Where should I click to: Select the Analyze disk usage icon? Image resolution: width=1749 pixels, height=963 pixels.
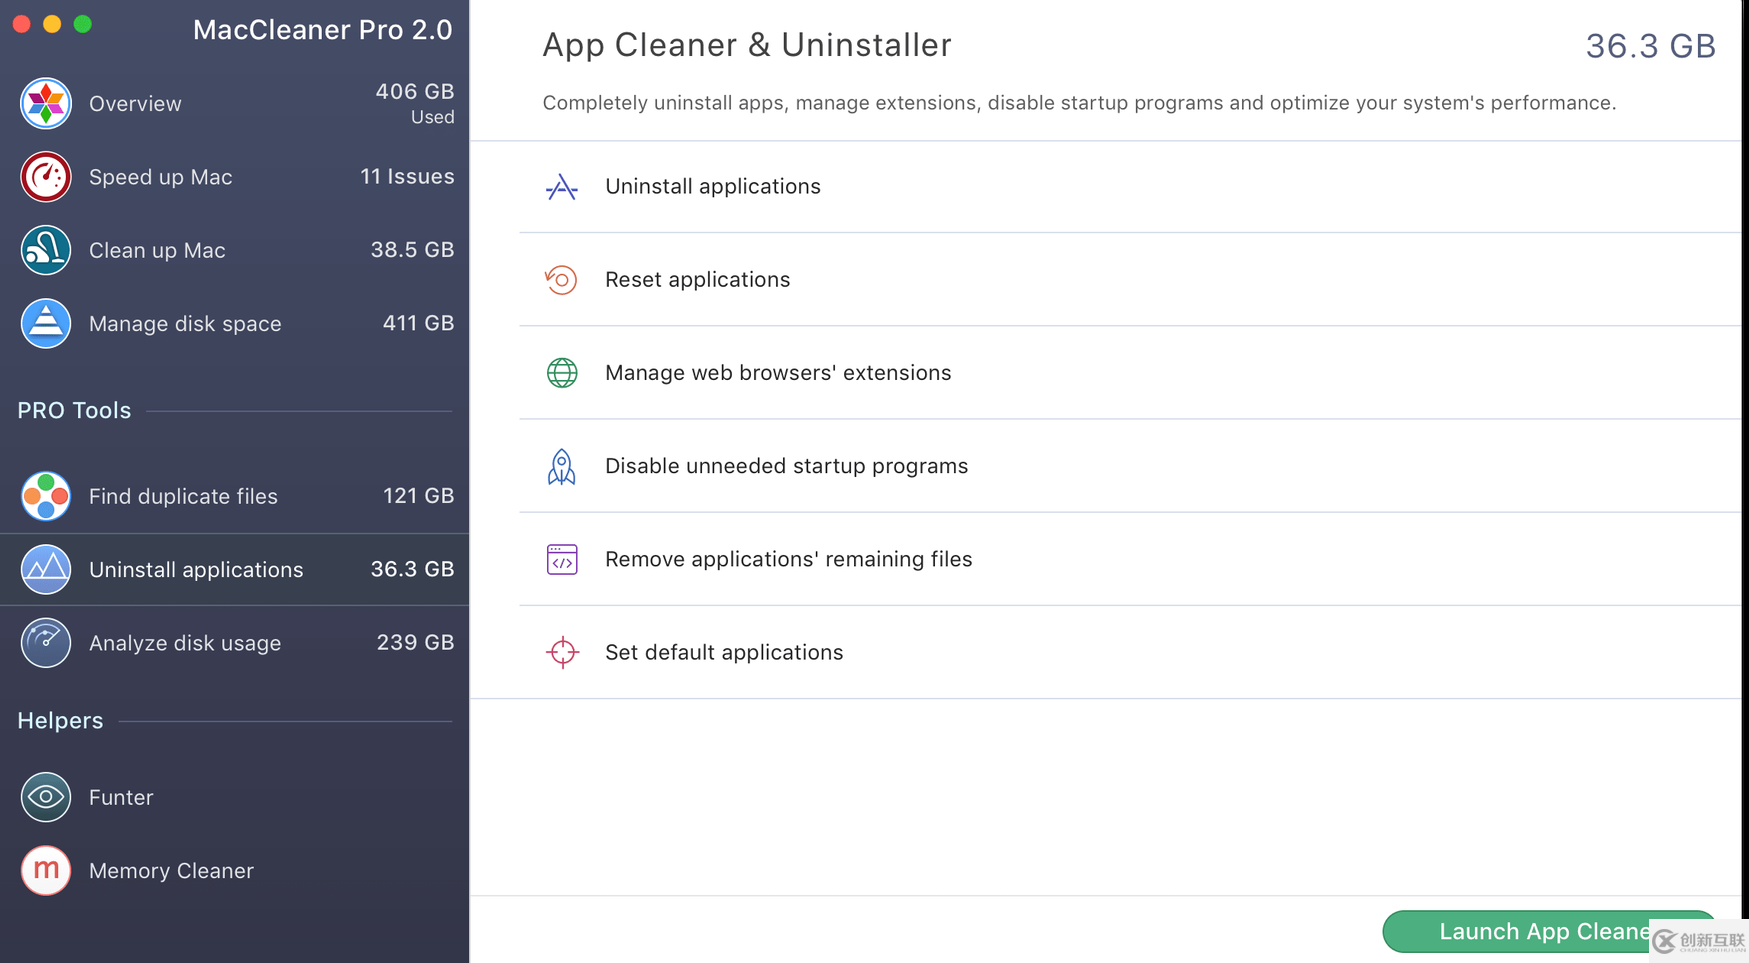[46, 642]
